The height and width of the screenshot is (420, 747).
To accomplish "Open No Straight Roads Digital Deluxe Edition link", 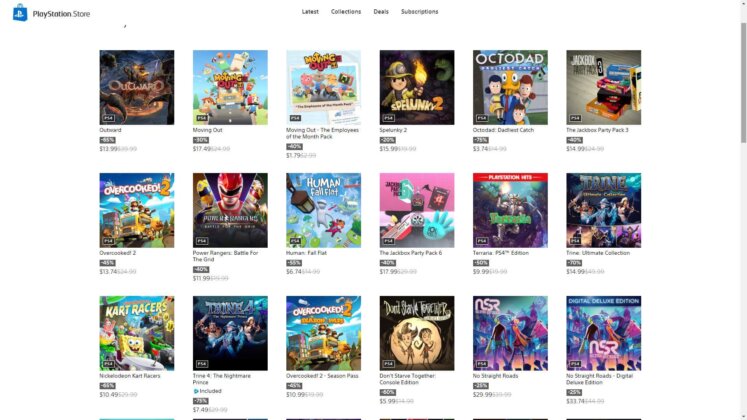I will (x=599, y=379).
